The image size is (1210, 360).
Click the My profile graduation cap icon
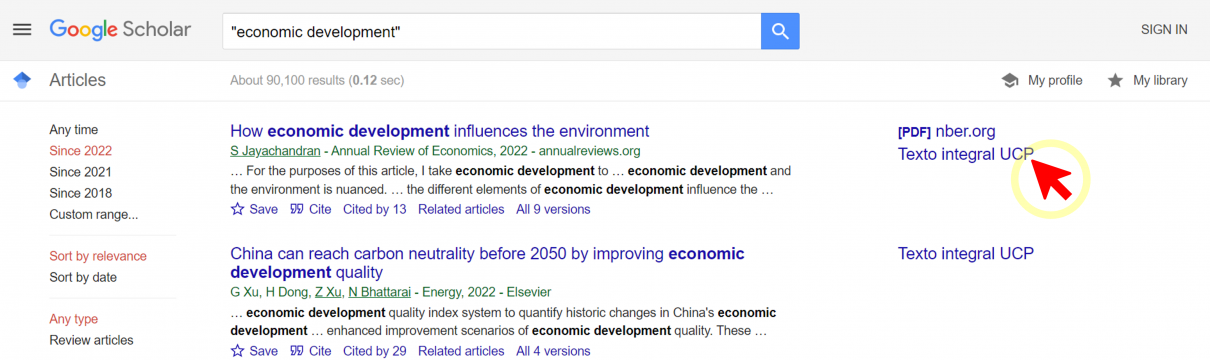1010,81
